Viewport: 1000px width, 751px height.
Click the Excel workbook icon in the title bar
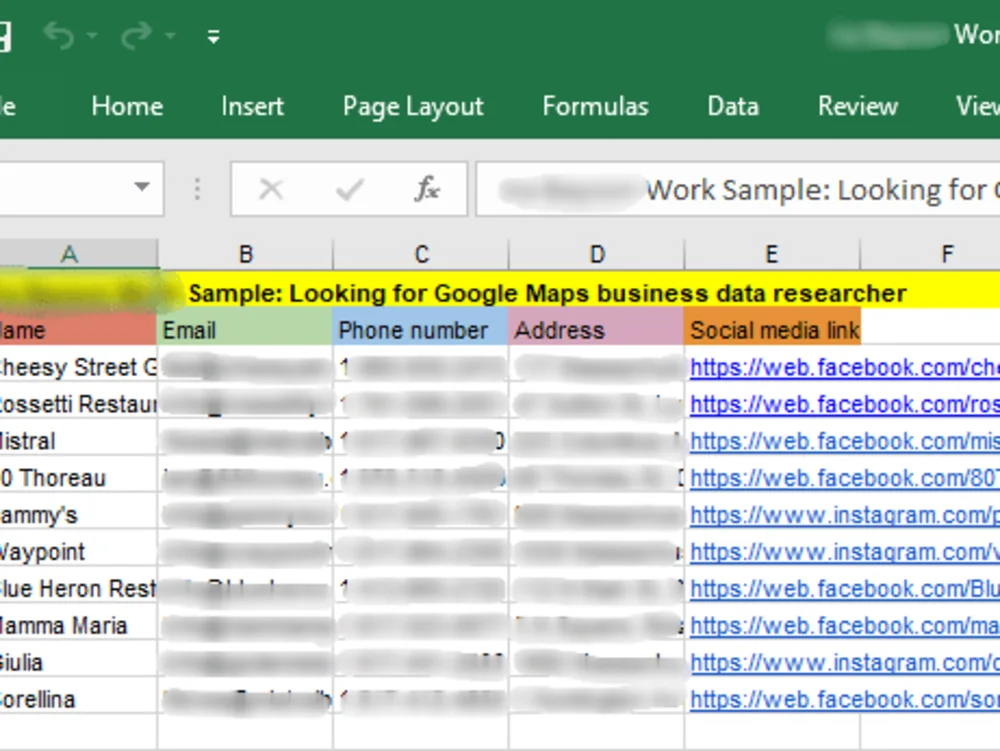[6, 35]
